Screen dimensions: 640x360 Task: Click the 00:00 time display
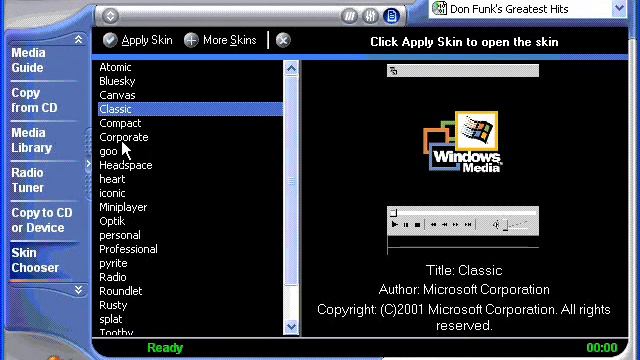pos(602,348)
